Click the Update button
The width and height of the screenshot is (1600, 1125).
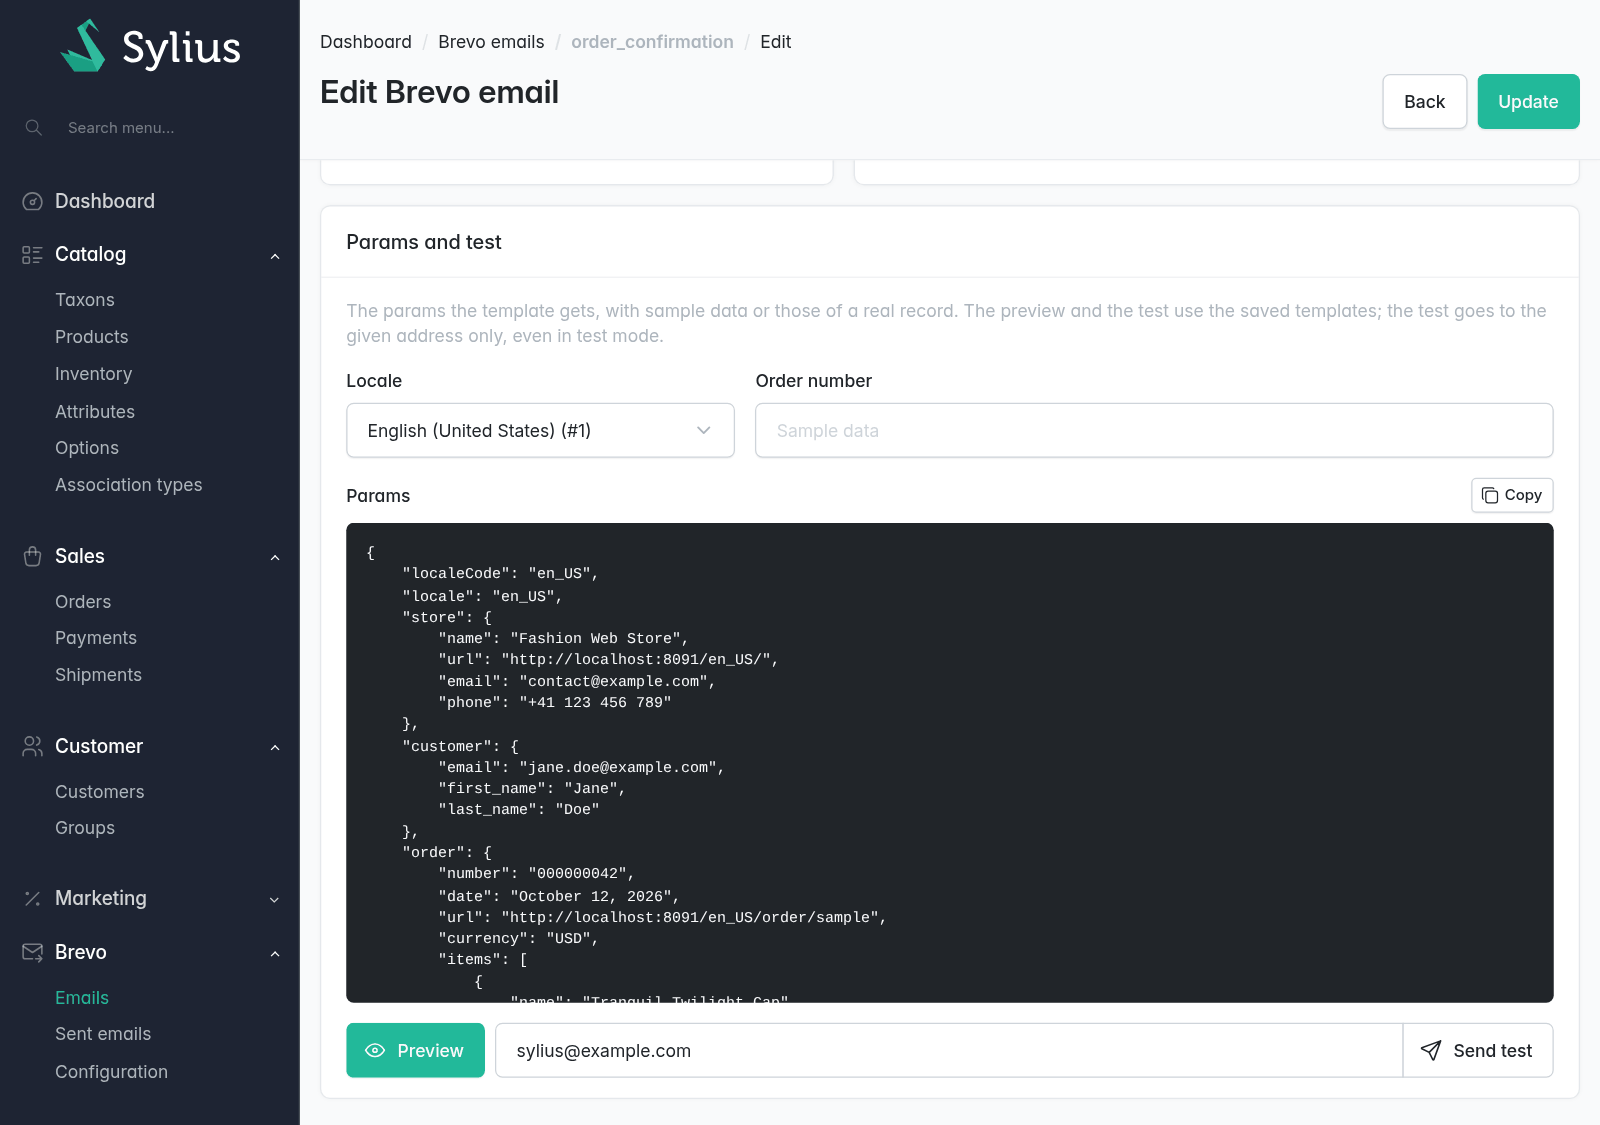1528,102
